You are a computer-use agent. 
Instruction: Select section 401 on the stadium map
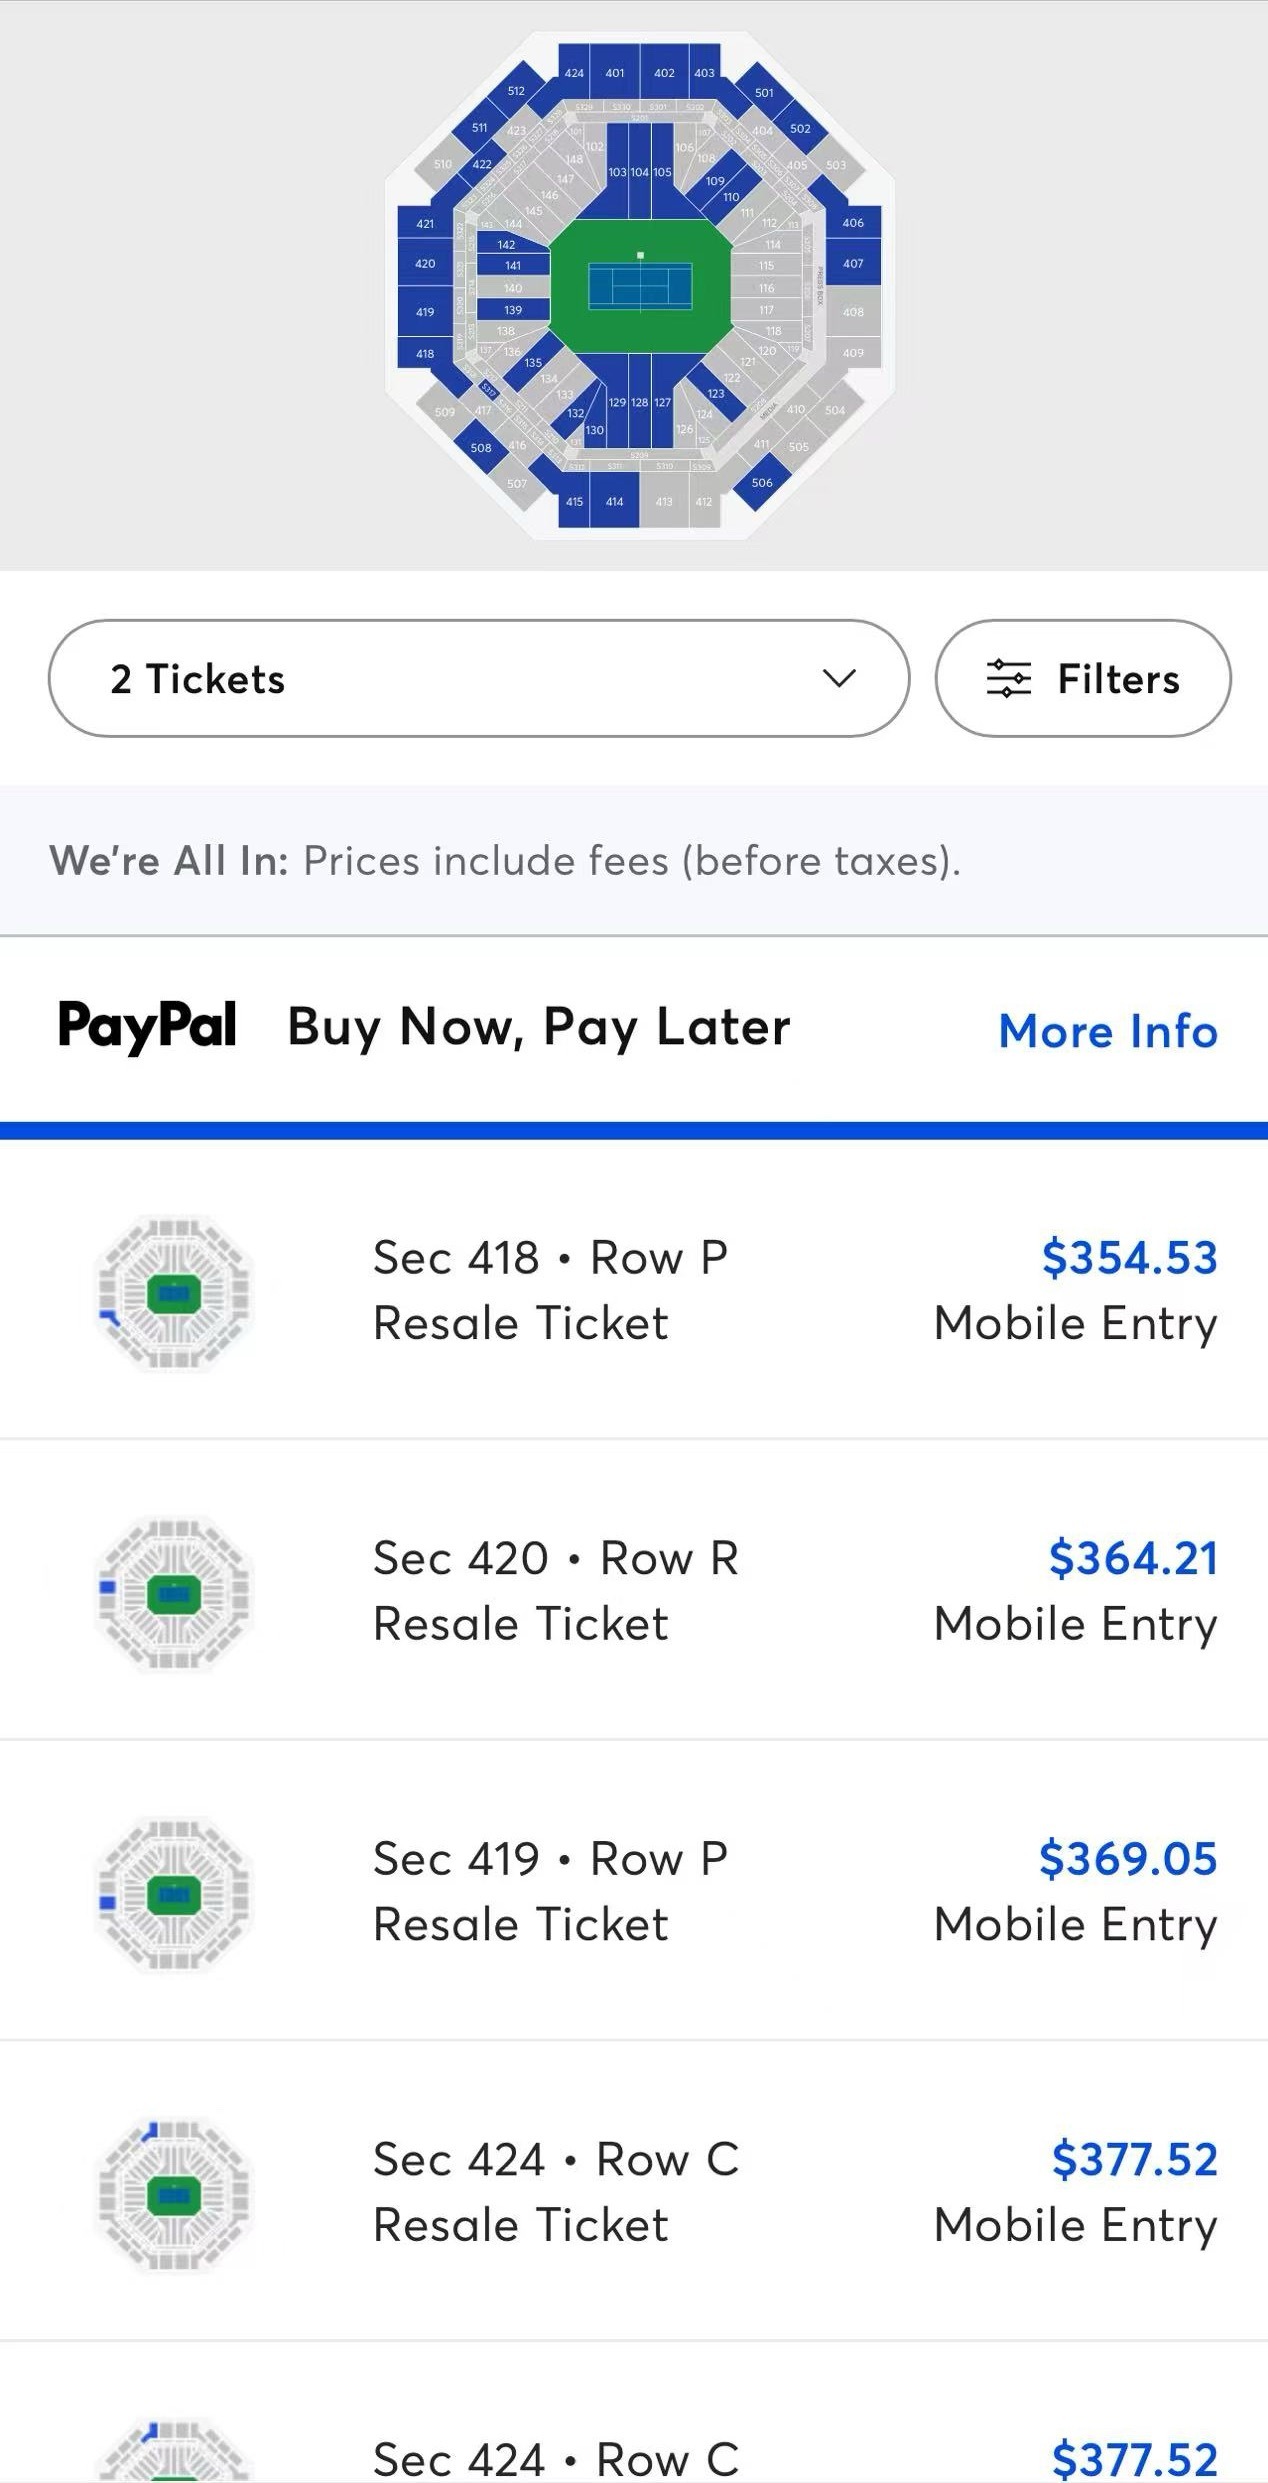[614, 73]
